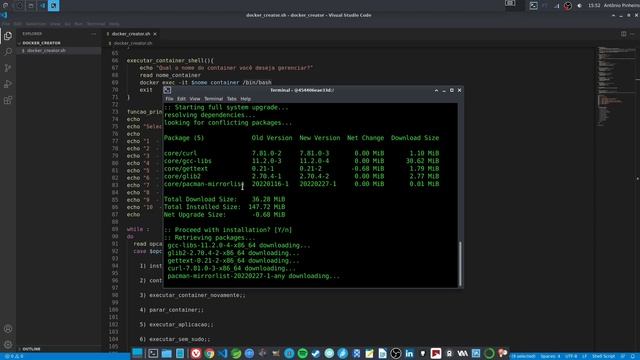Click the show desktop icon in taskbar
The height and width of the screenshot is (360, 640).
137,353
